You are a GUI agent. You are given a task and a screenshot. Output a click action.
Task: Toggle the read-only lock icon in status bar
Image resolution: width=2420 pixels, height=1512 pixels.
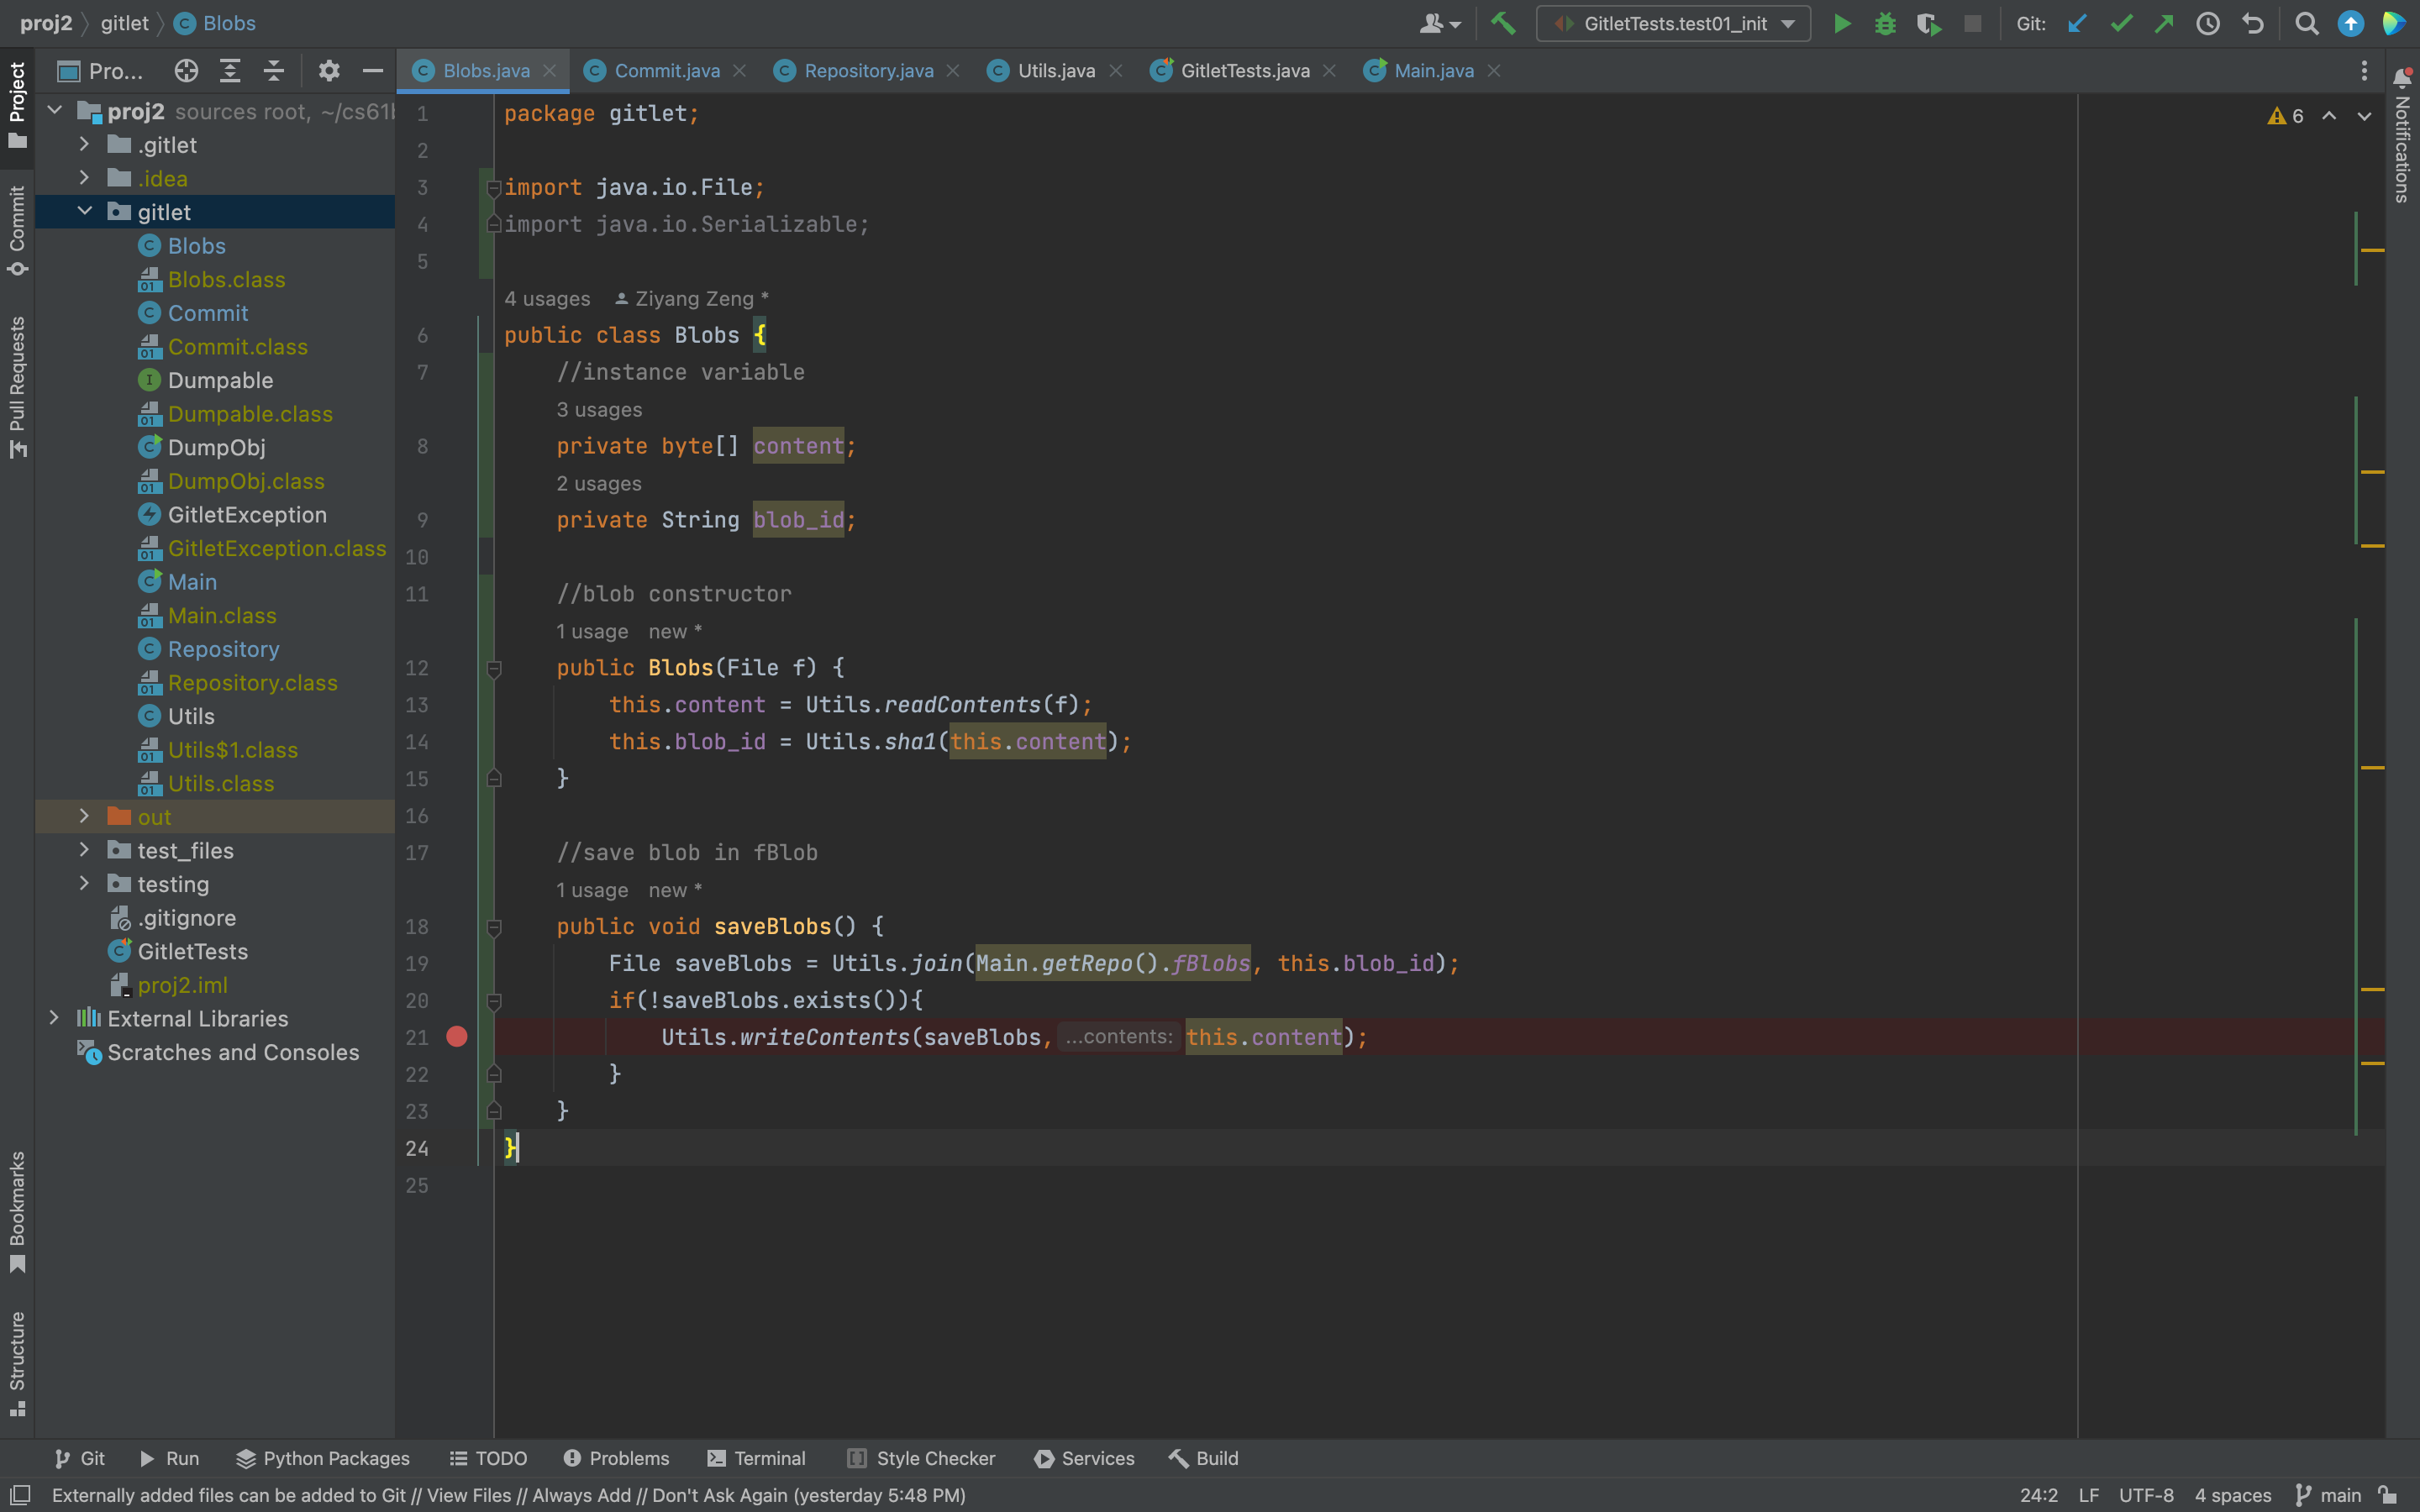point(2389,1495)
